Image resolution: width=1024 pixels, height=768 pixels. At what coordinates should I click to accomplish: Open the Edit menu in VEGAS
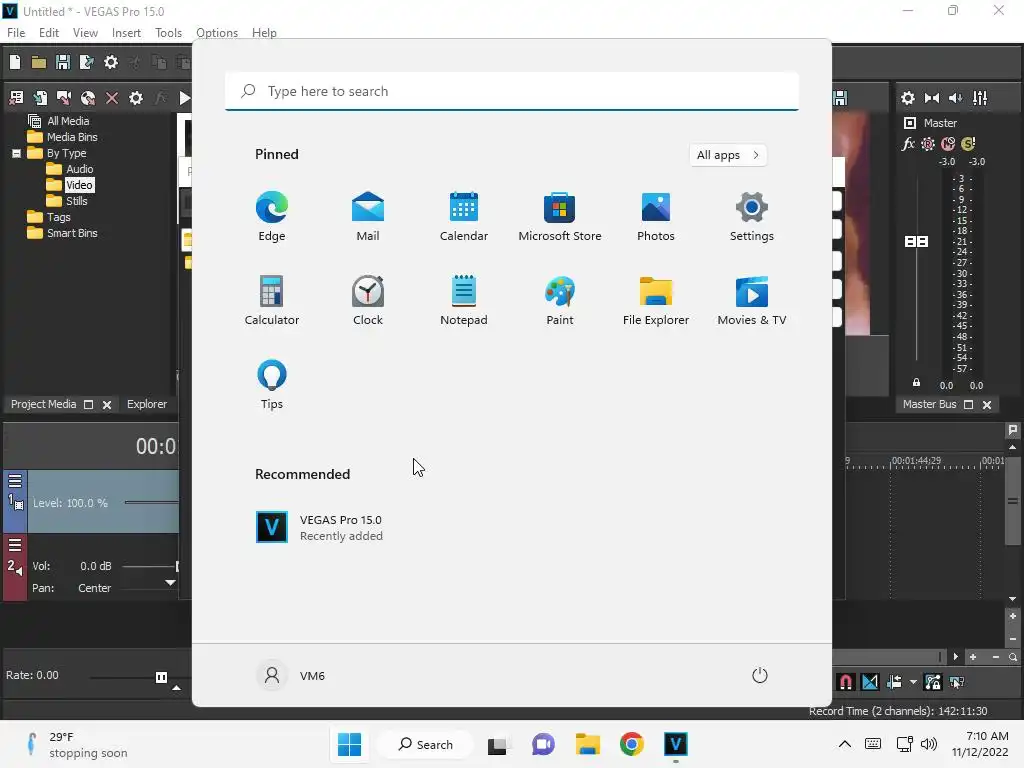49,33
